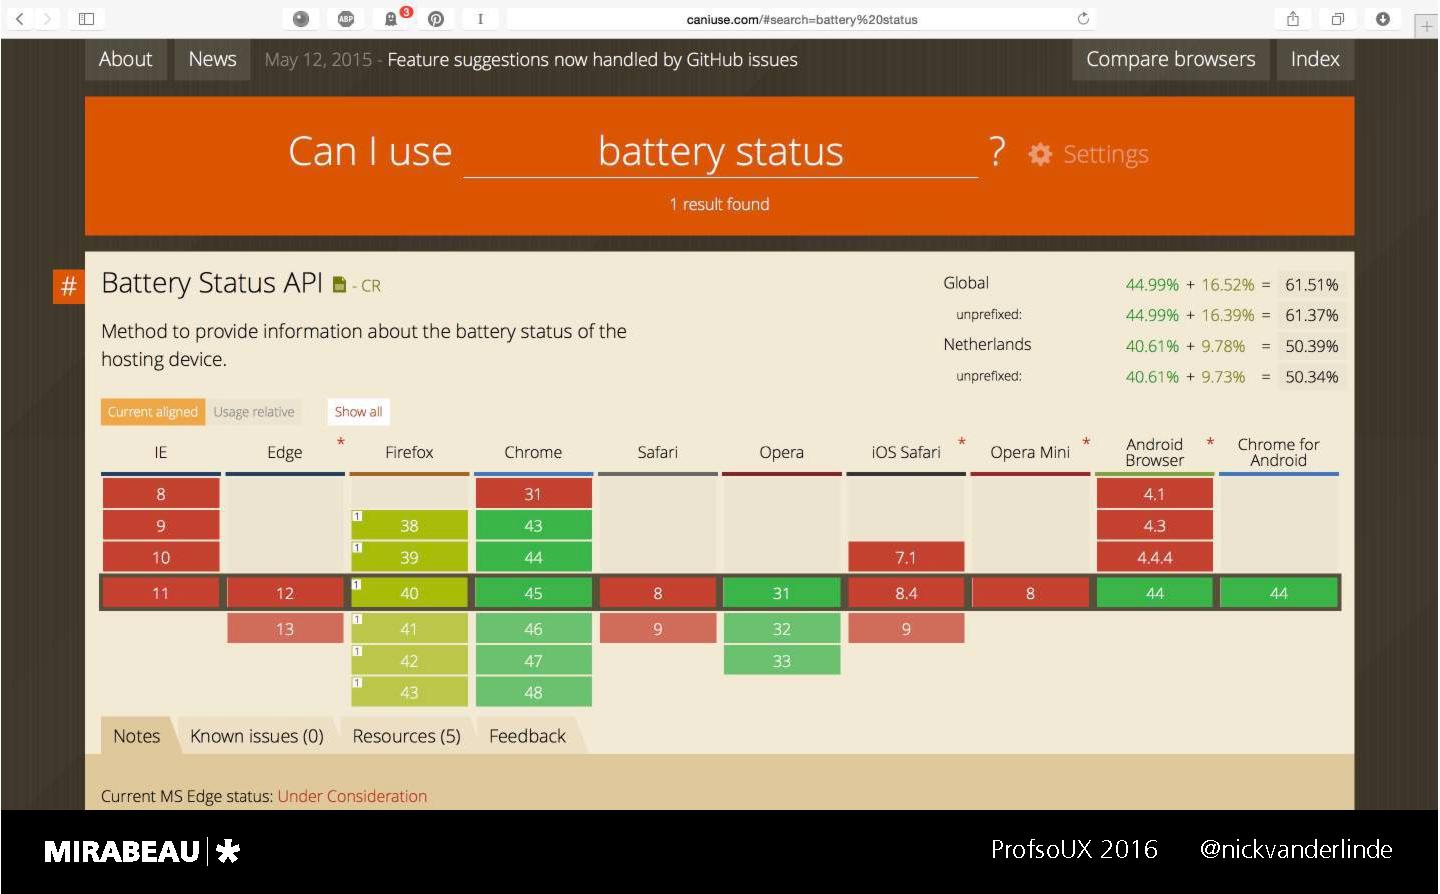Click Compare browsers button
1440x894 pixels.
point(1171,59)
